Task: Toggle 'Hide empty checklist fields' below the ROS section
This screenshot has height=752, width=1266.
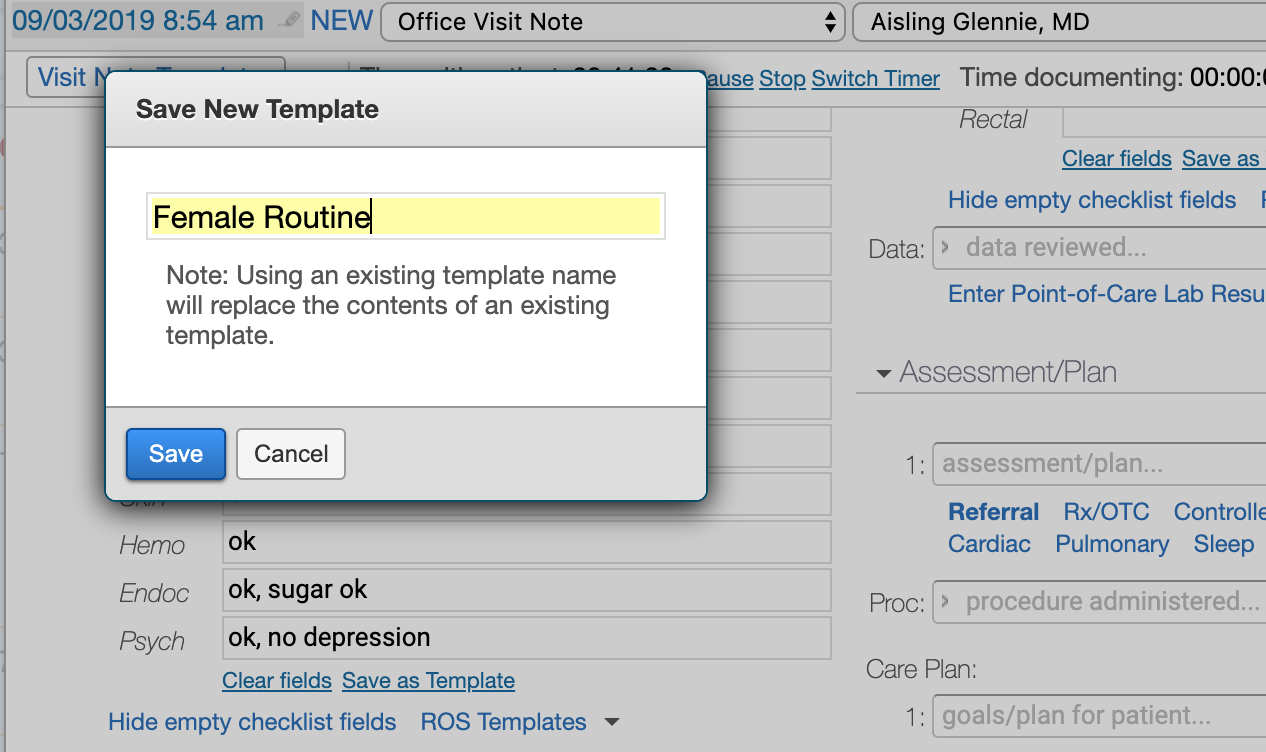Action: pos(252,721)
